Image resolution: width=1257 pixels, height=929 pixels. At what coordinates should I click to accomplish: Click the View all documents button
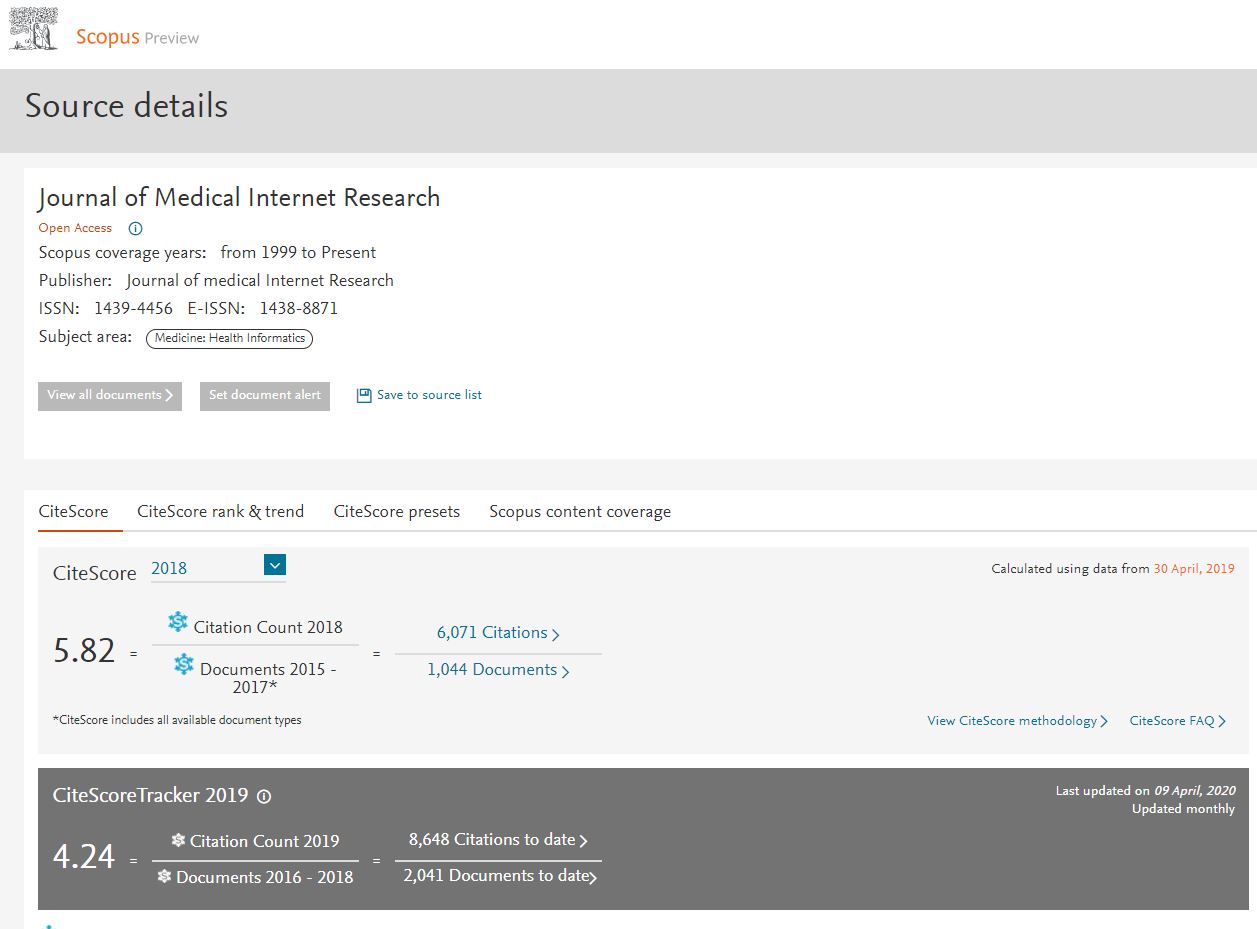110,396
